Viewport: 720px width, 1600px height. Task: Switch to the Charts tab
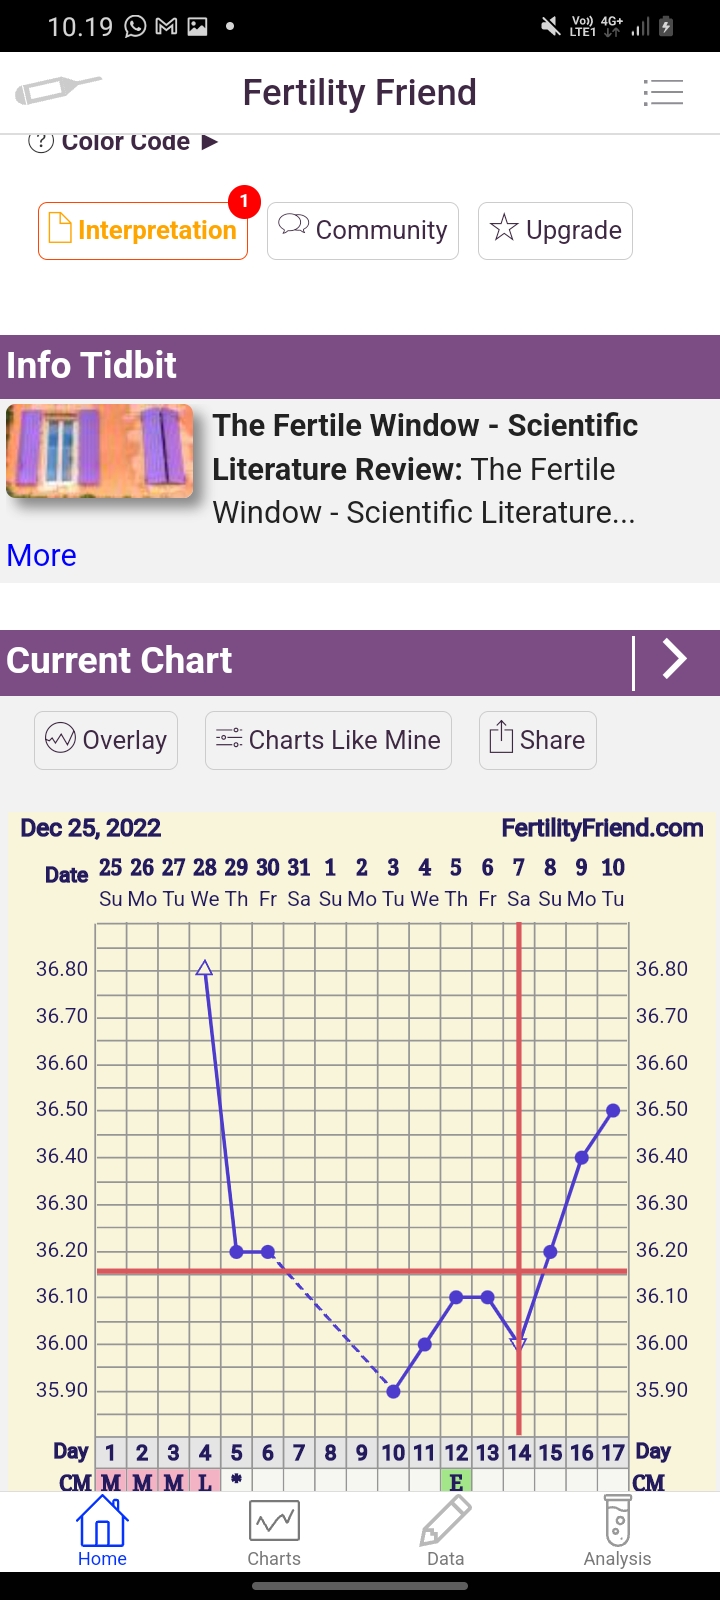click(274, 1531)
